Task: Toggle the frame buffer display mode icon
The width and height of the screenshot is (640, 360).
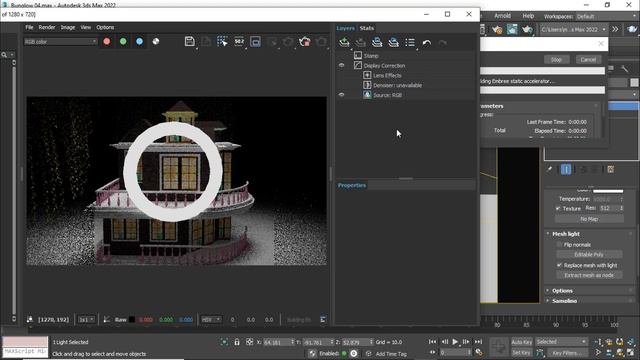Action: tap(256, 41)
